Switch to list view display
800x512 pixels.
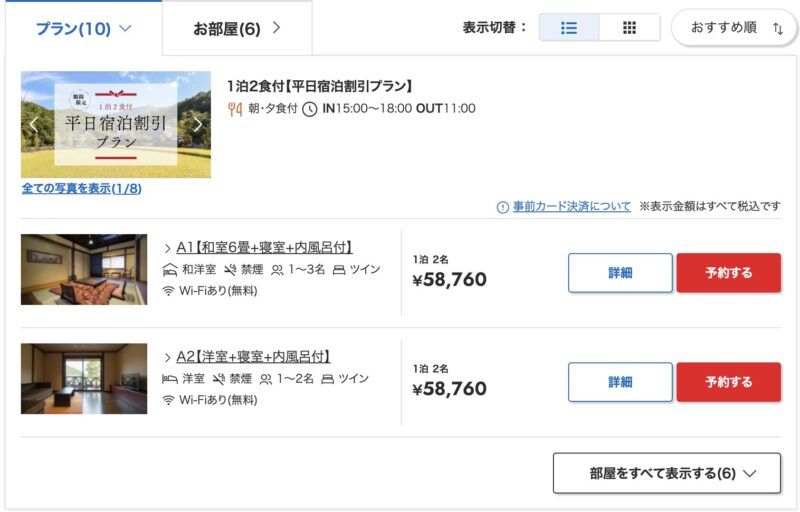(569, 28)
